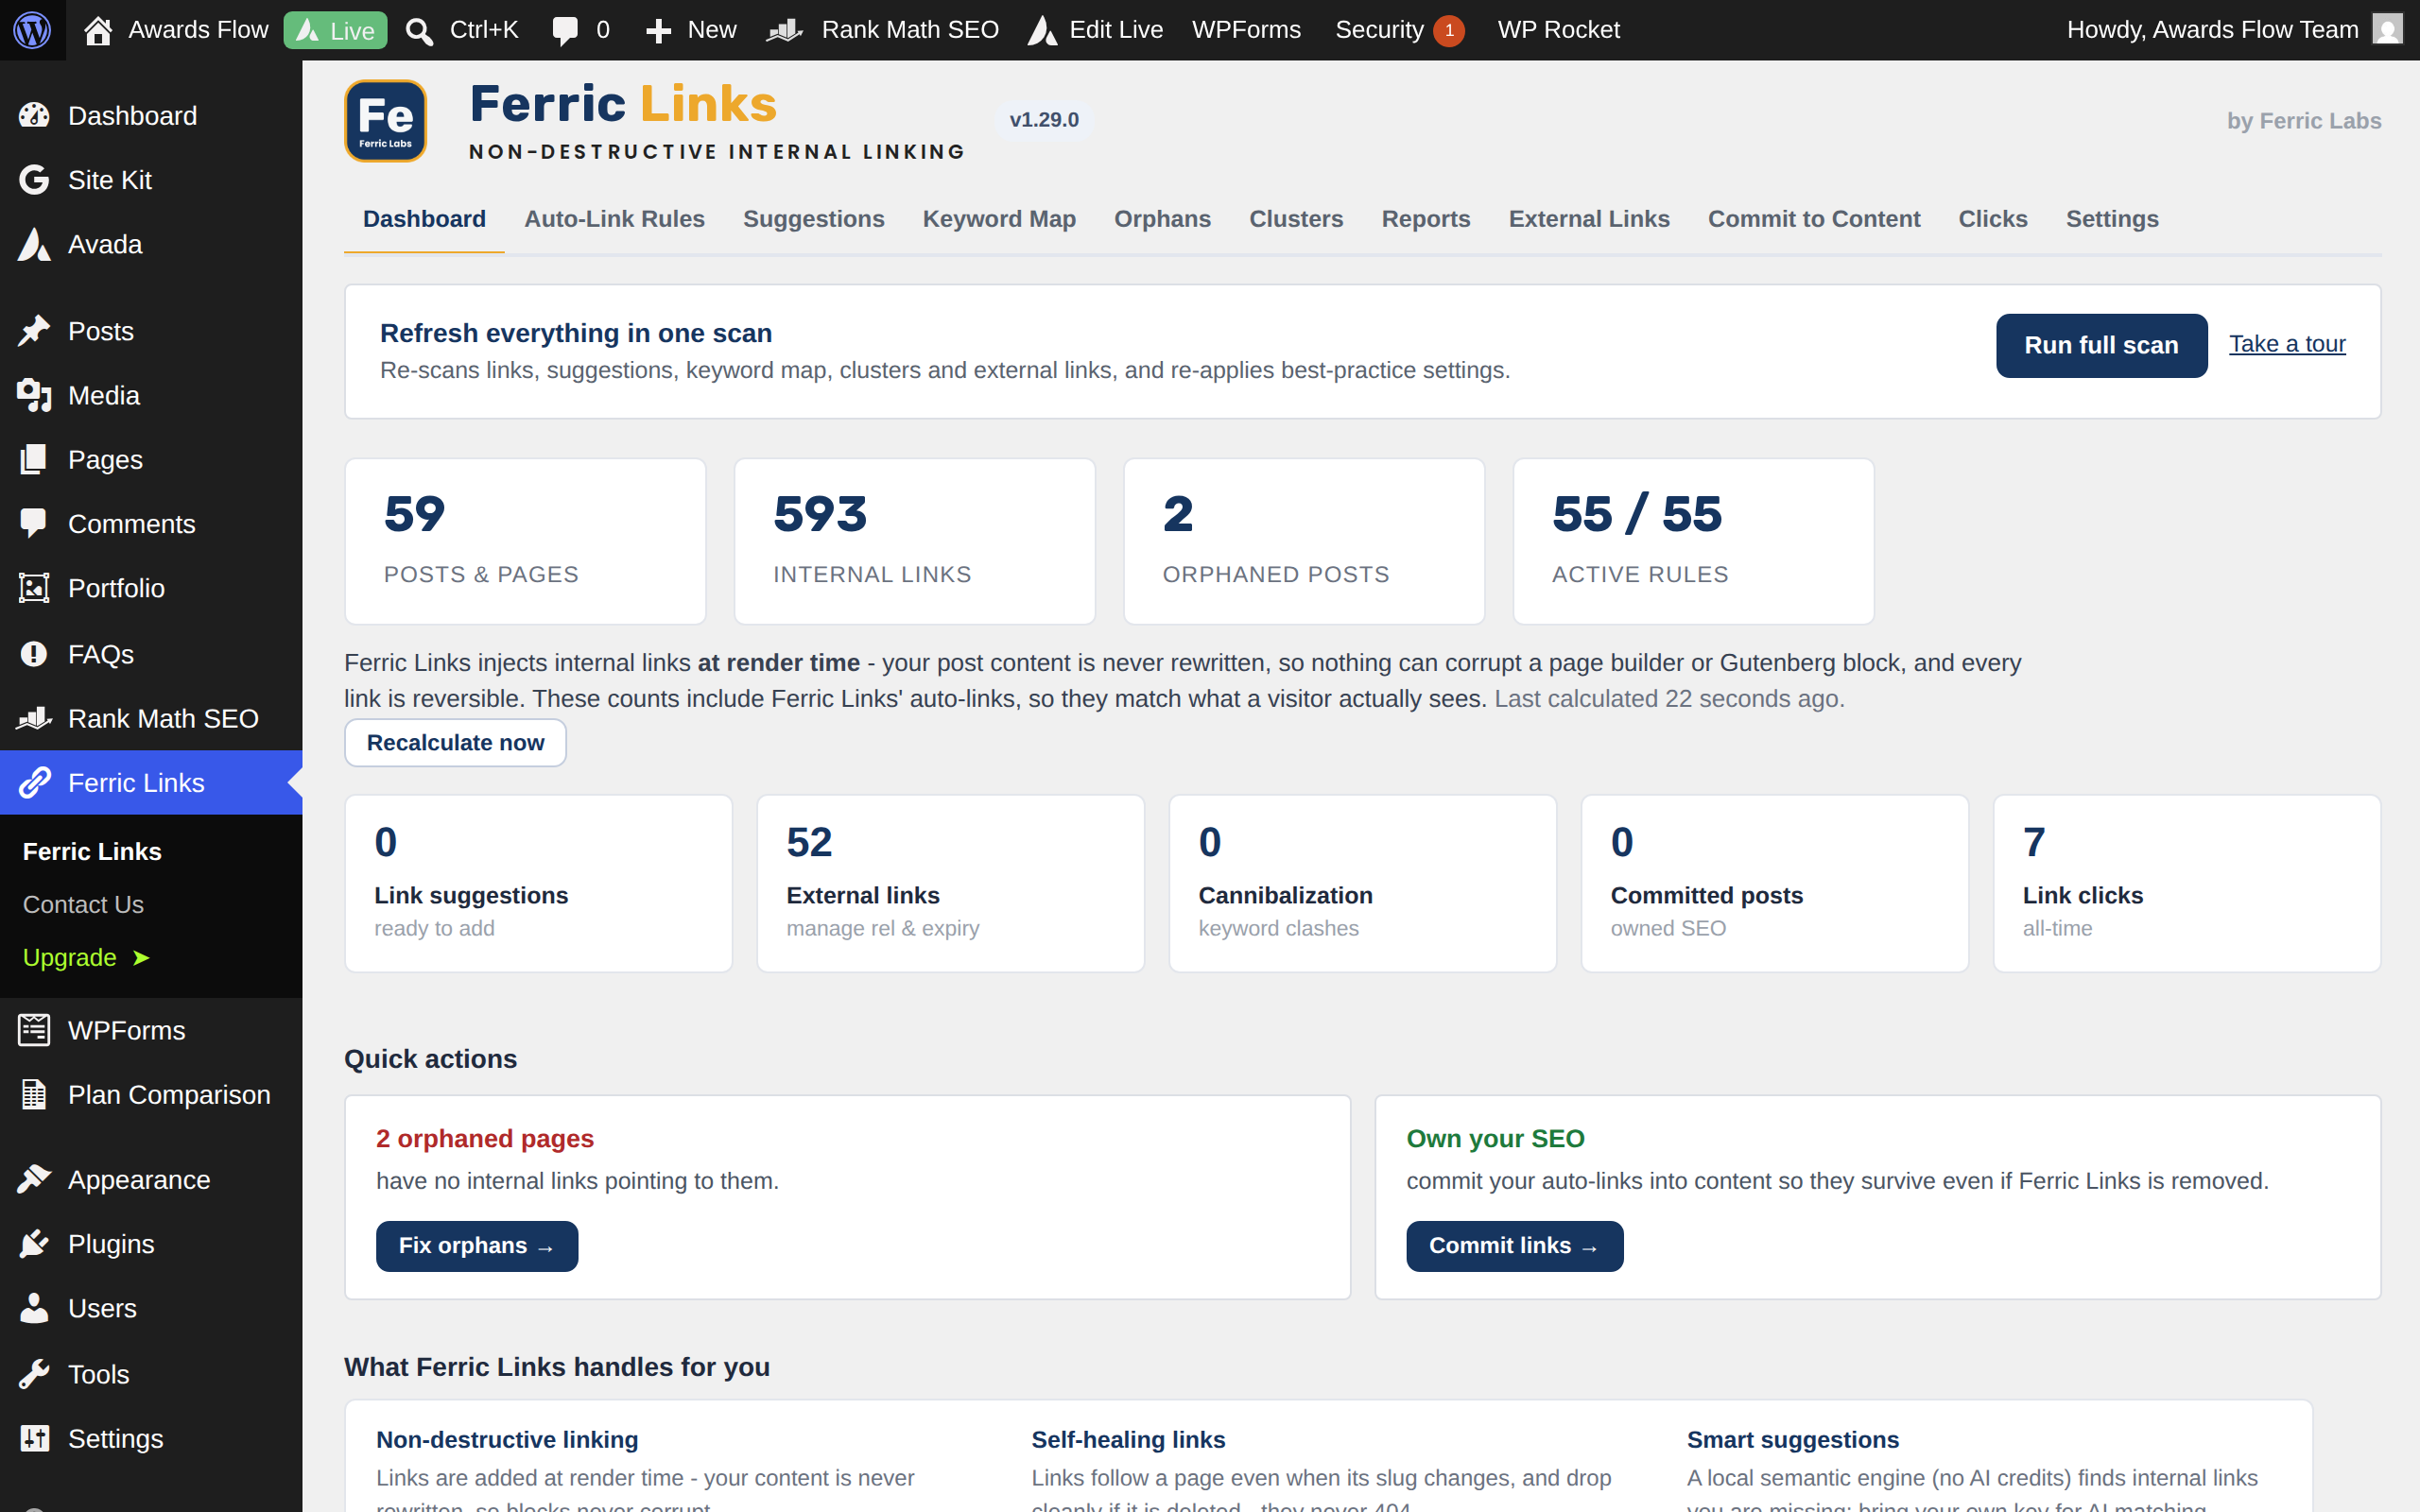The width and height of the screenshot is (2420, 1512).
Task: Click the 55 / 55 Active Rules card
Action: point(1694,541)
